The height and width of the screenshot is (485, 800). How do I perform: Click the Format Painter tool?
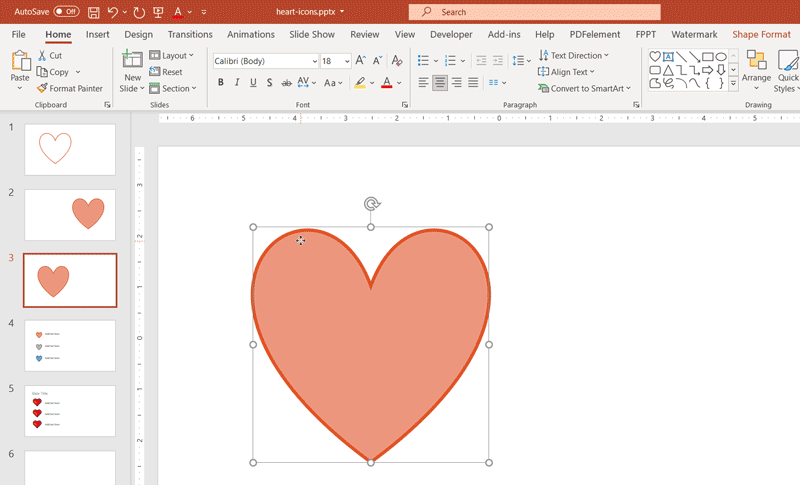[70, 88]
